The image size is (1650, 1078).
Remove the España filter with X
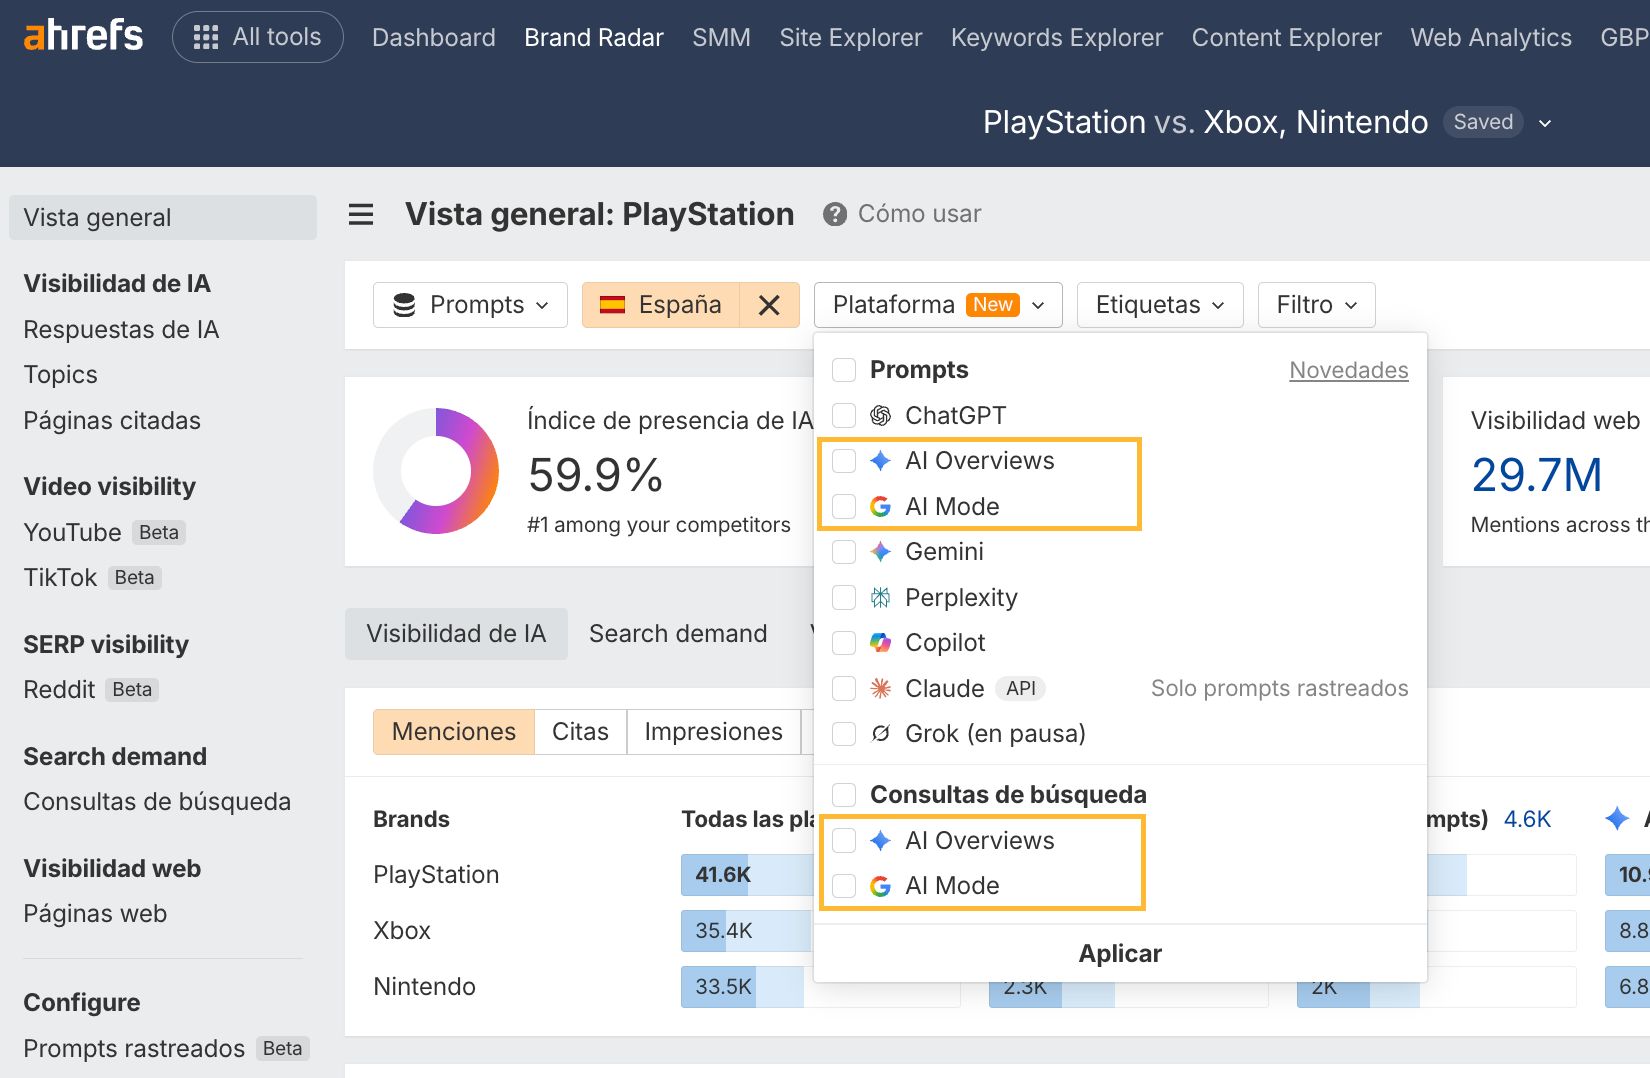(x=769, y=305)
